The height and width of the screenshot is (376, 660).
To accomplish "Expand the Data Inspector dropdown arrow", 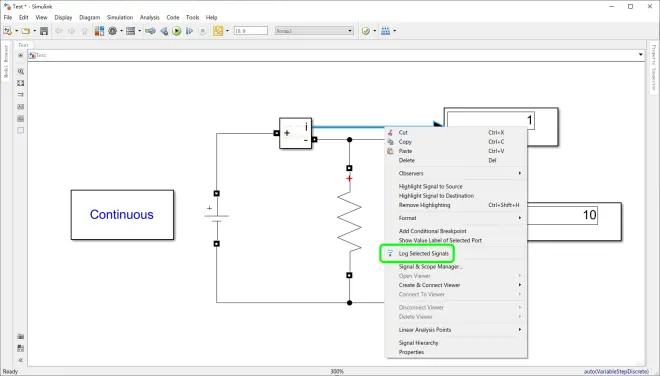I will pyautogui.click(x=227, y=31).
